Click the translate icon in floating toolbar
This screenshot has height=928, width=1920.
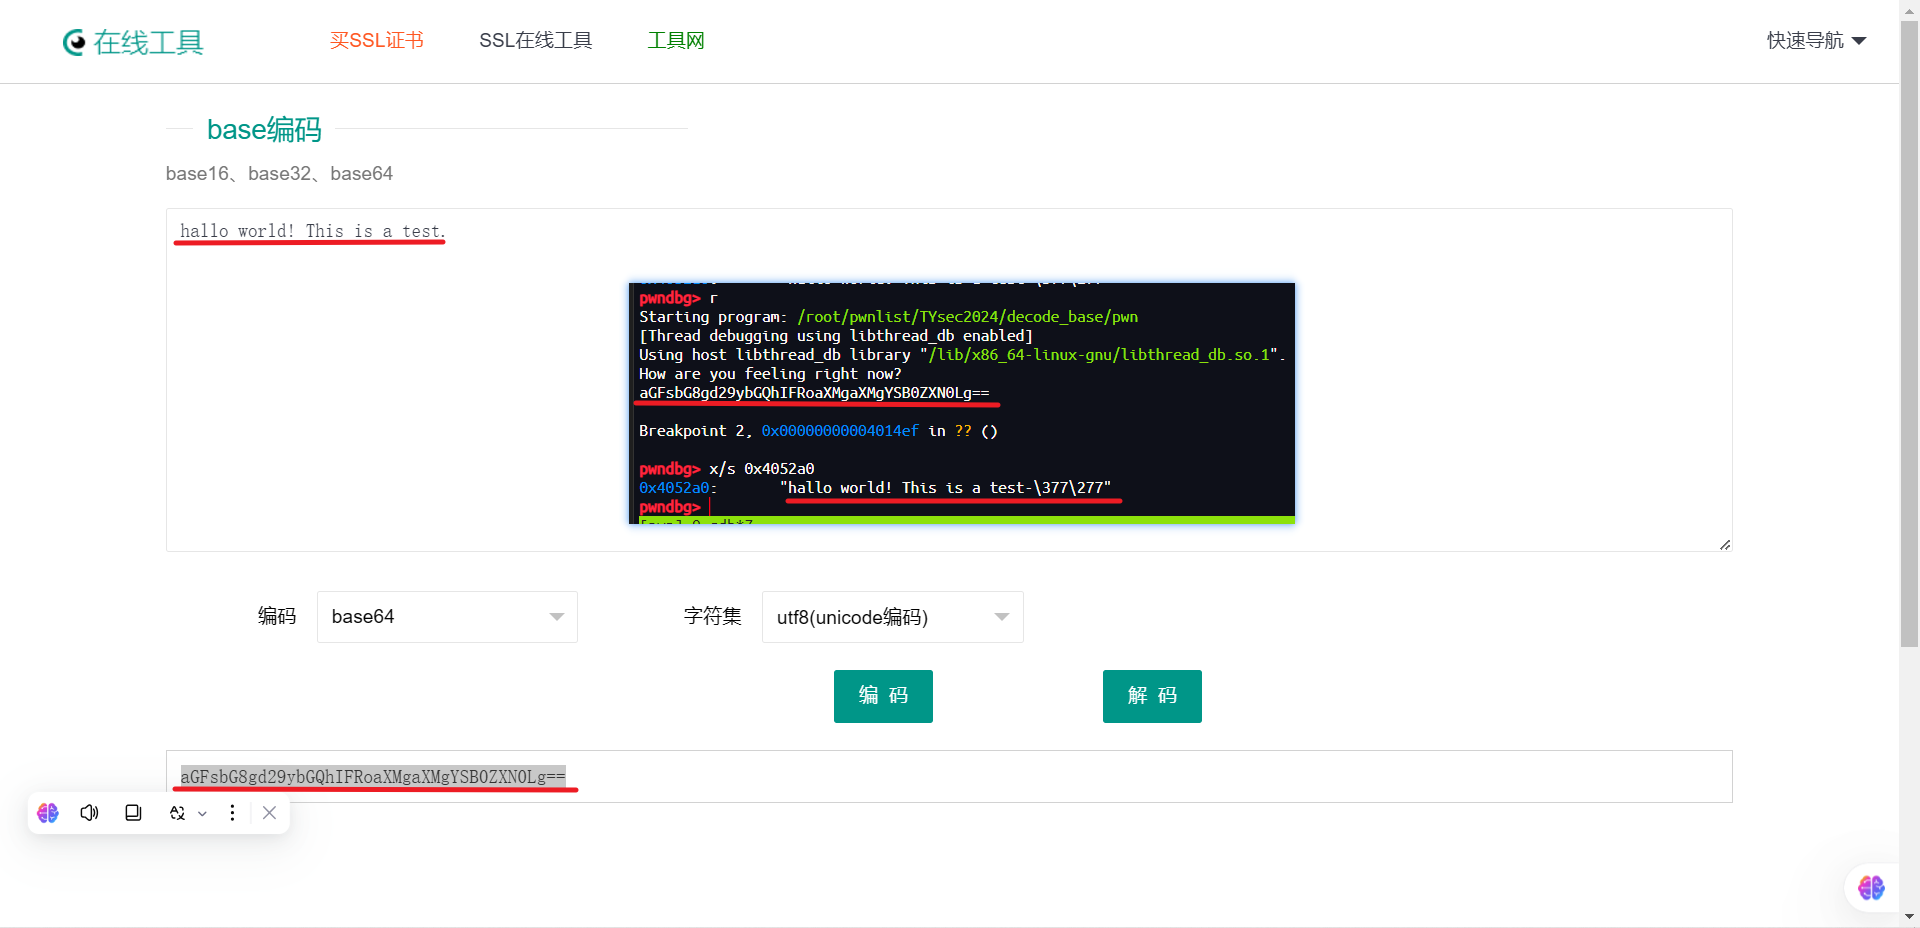pos(177,813)
